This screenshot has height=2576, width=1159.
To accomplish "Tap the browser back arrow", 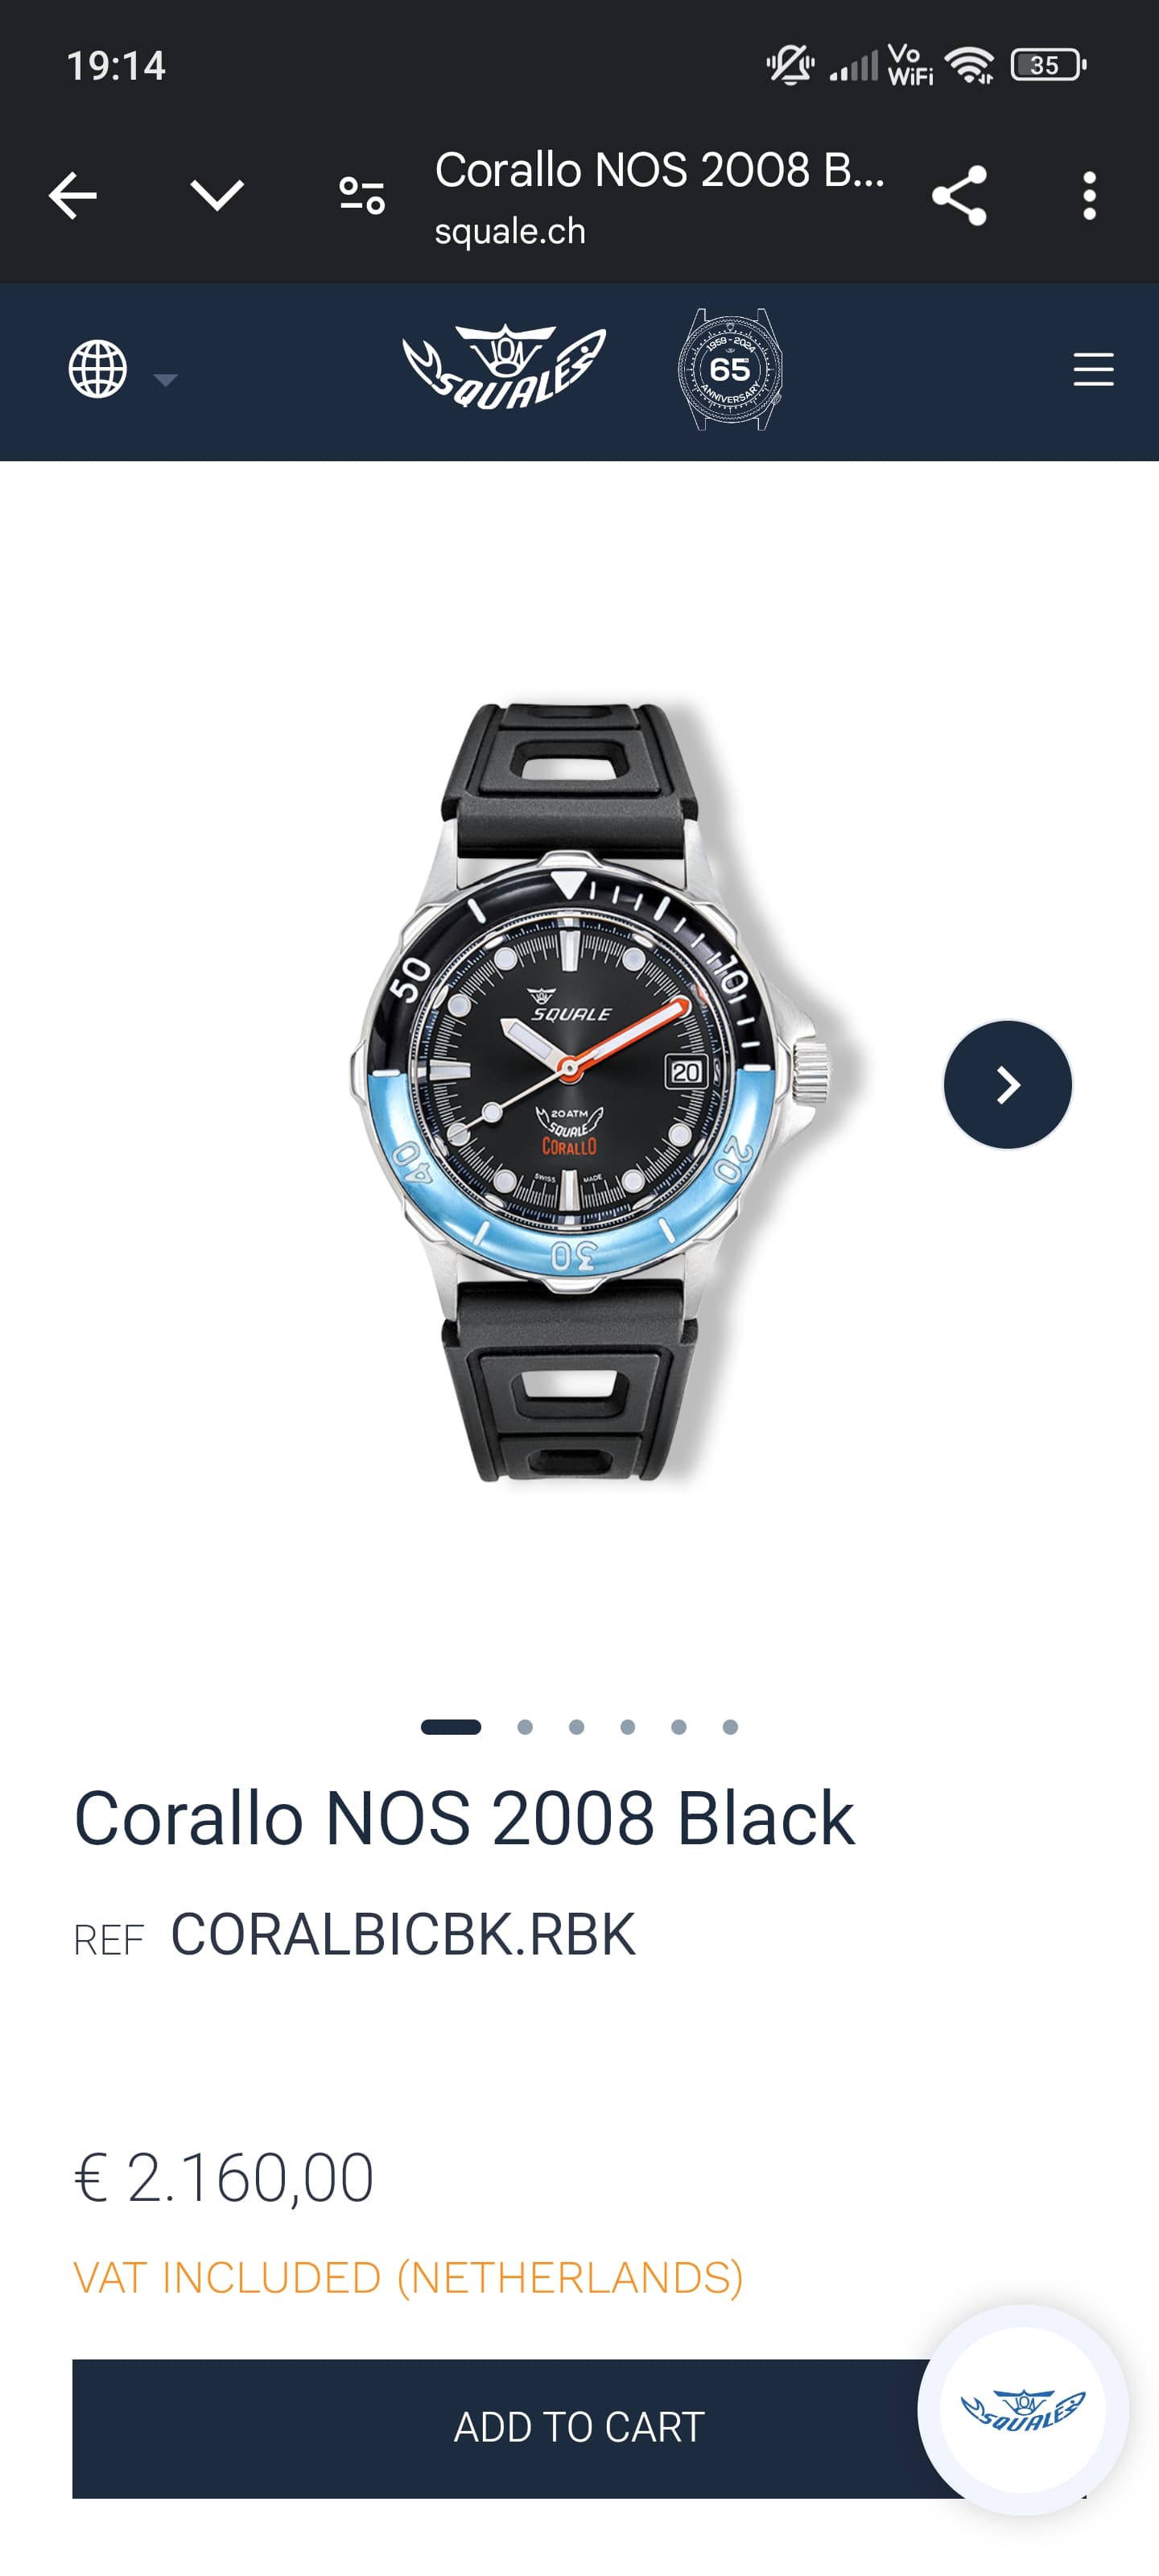I will point(73,195).
